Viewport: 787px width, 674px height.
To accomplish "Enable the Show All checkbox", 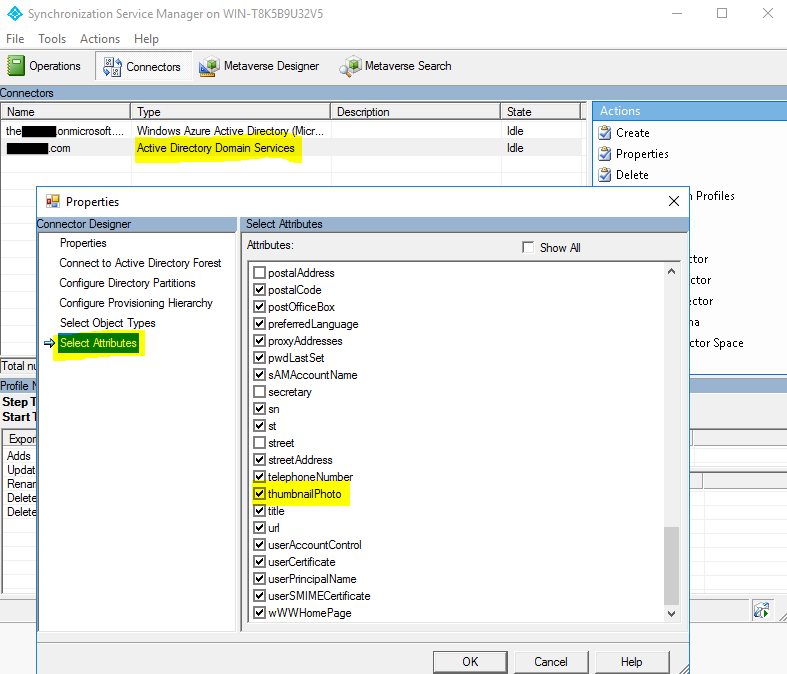I will click(x=528, y=247).
